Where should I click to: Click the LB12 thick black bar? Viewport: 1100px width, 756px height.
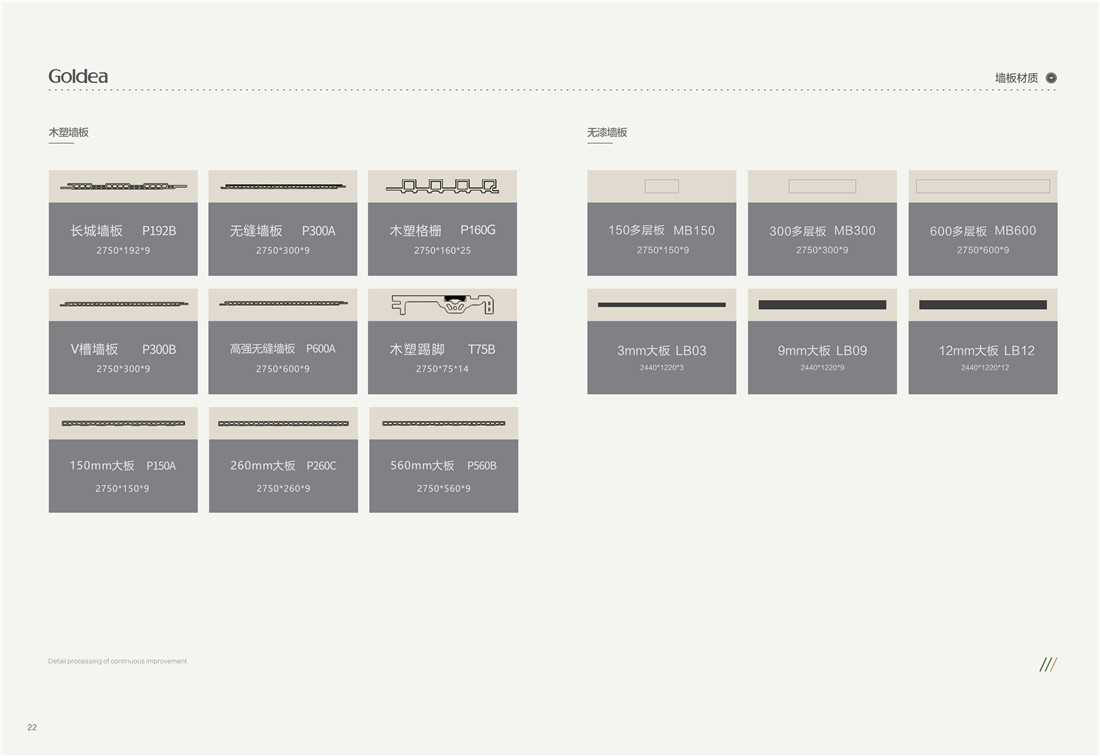coord(983,304)
